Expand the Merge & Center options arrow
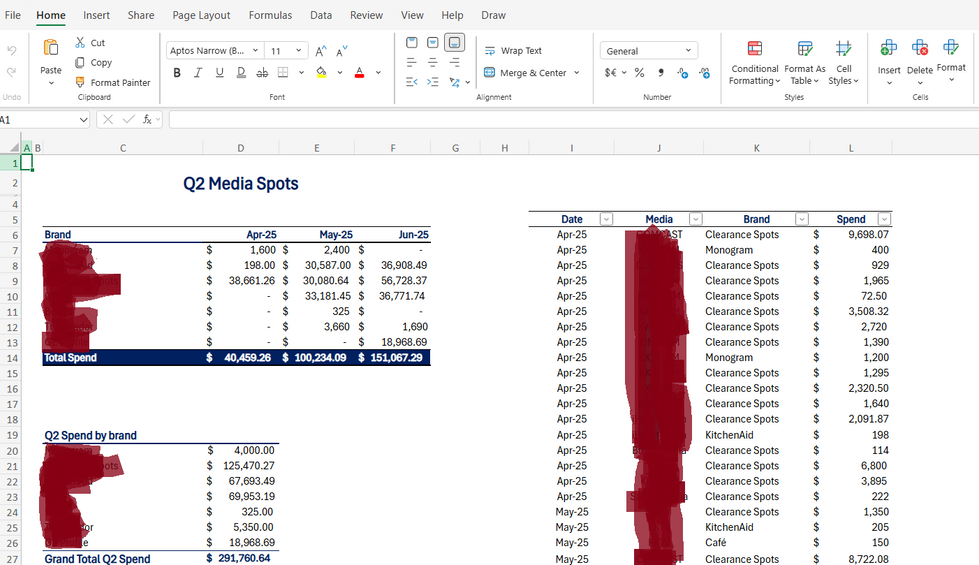This screenshot has width=979, height=565. [576, 72]
